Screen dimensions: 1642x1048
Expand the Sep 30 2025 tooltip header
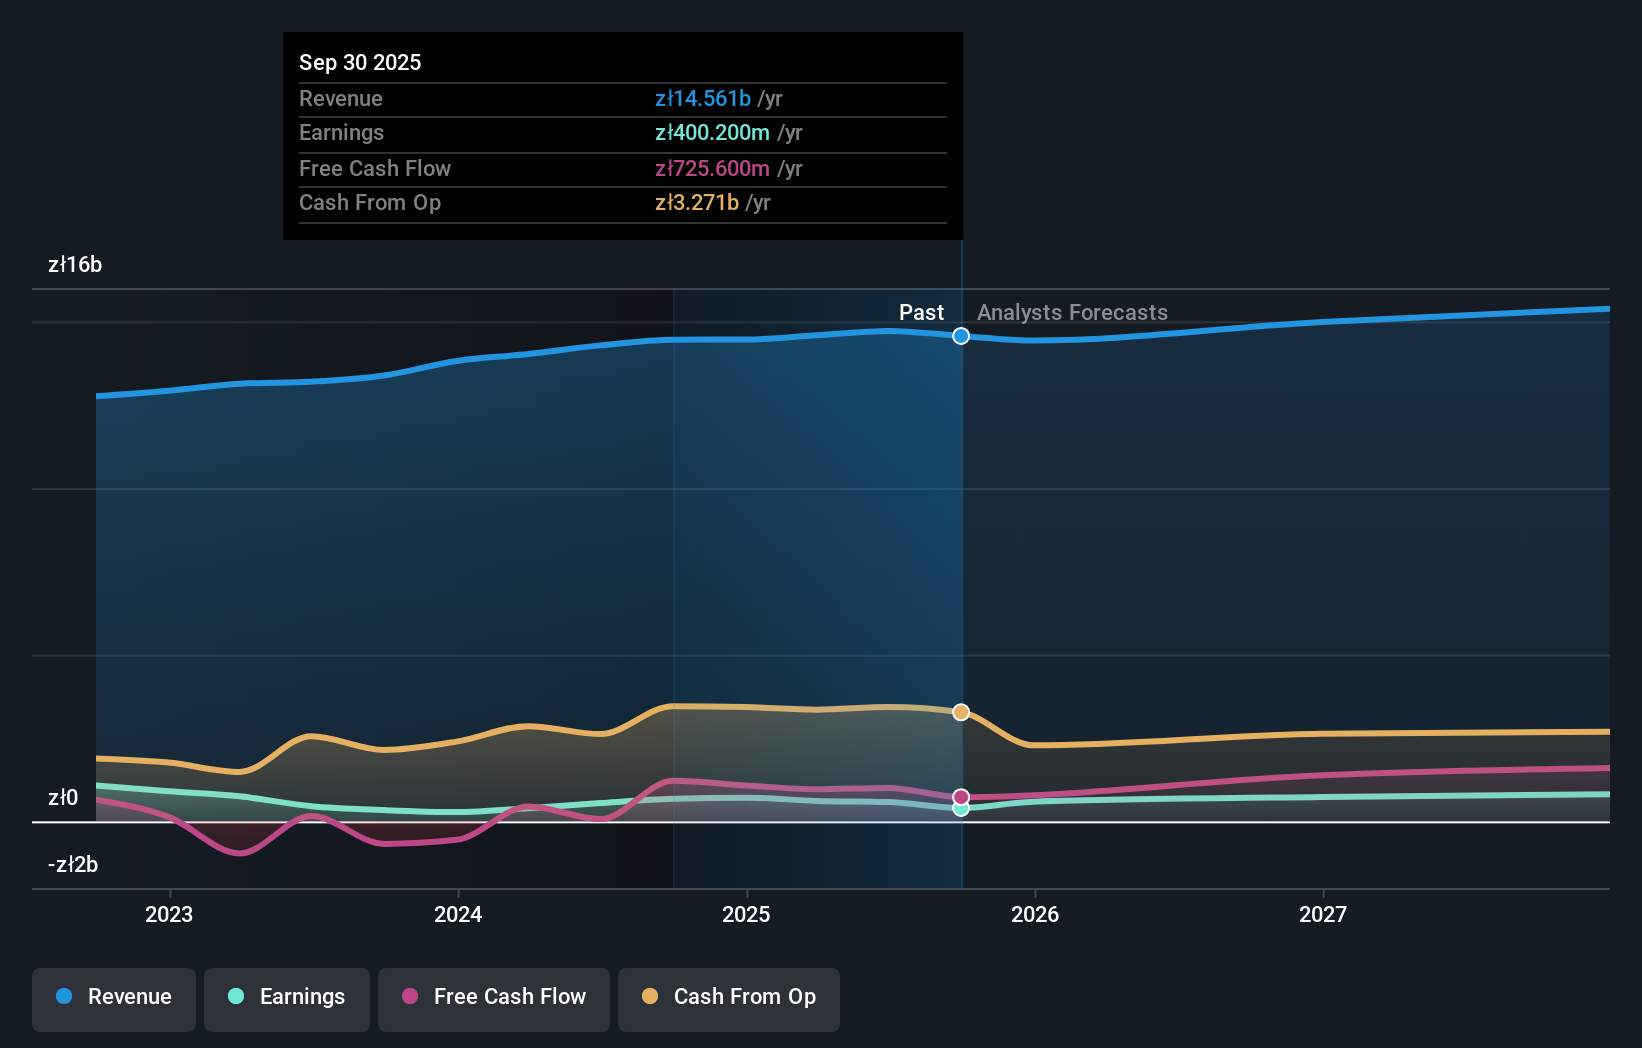(360, 62)
